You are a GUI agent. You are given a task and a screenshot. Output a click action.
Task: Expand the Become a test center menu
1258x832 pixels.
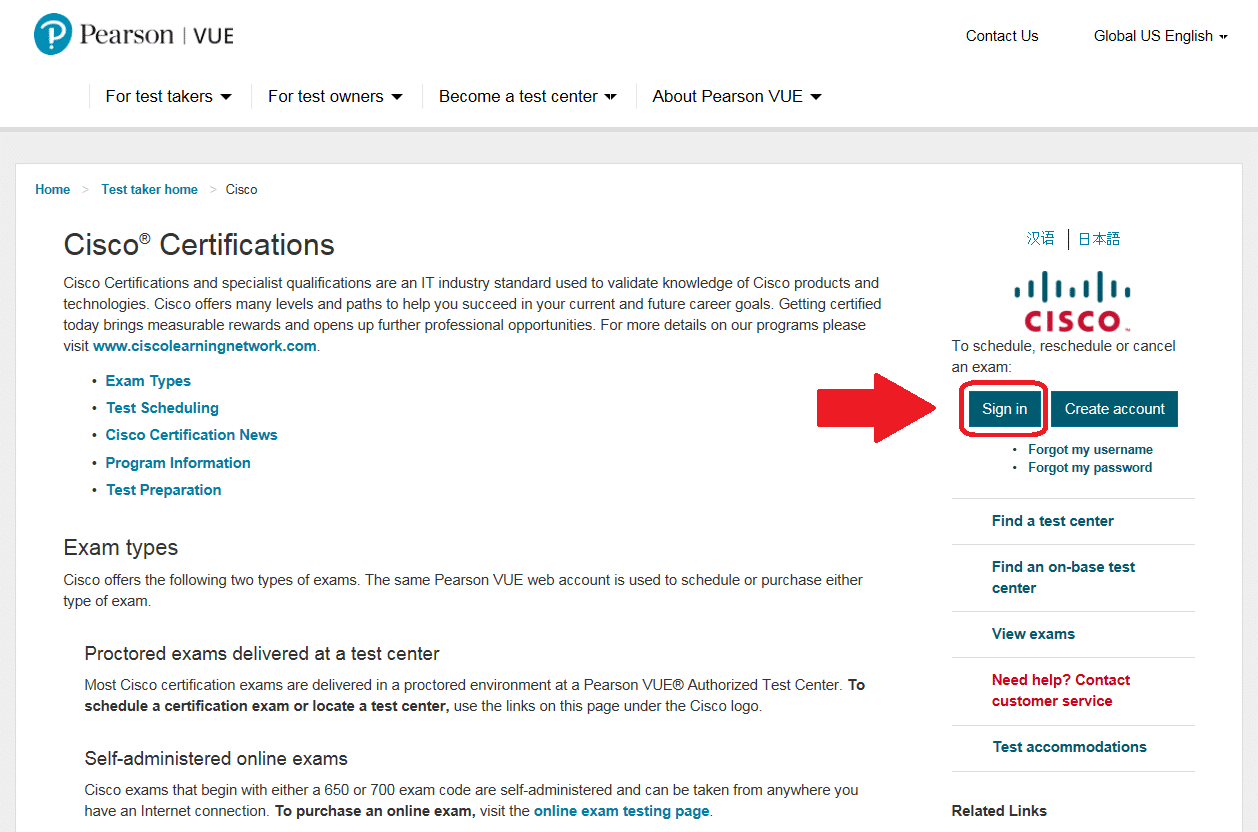tap(528, 96)
